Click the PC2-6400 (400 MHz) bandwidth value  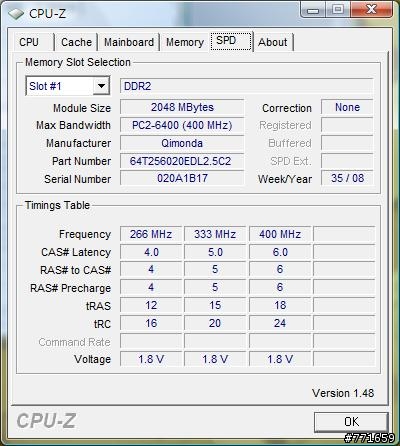[x=182, y=125]
